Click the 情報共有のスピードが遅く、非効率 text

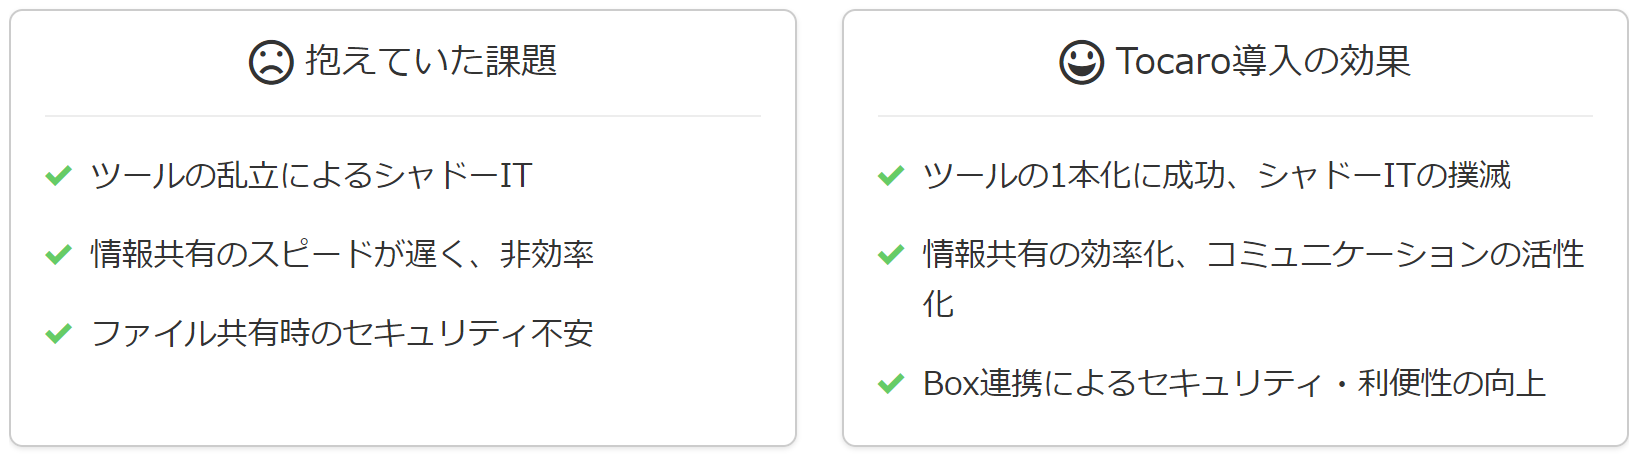click(x=342, y=254)
